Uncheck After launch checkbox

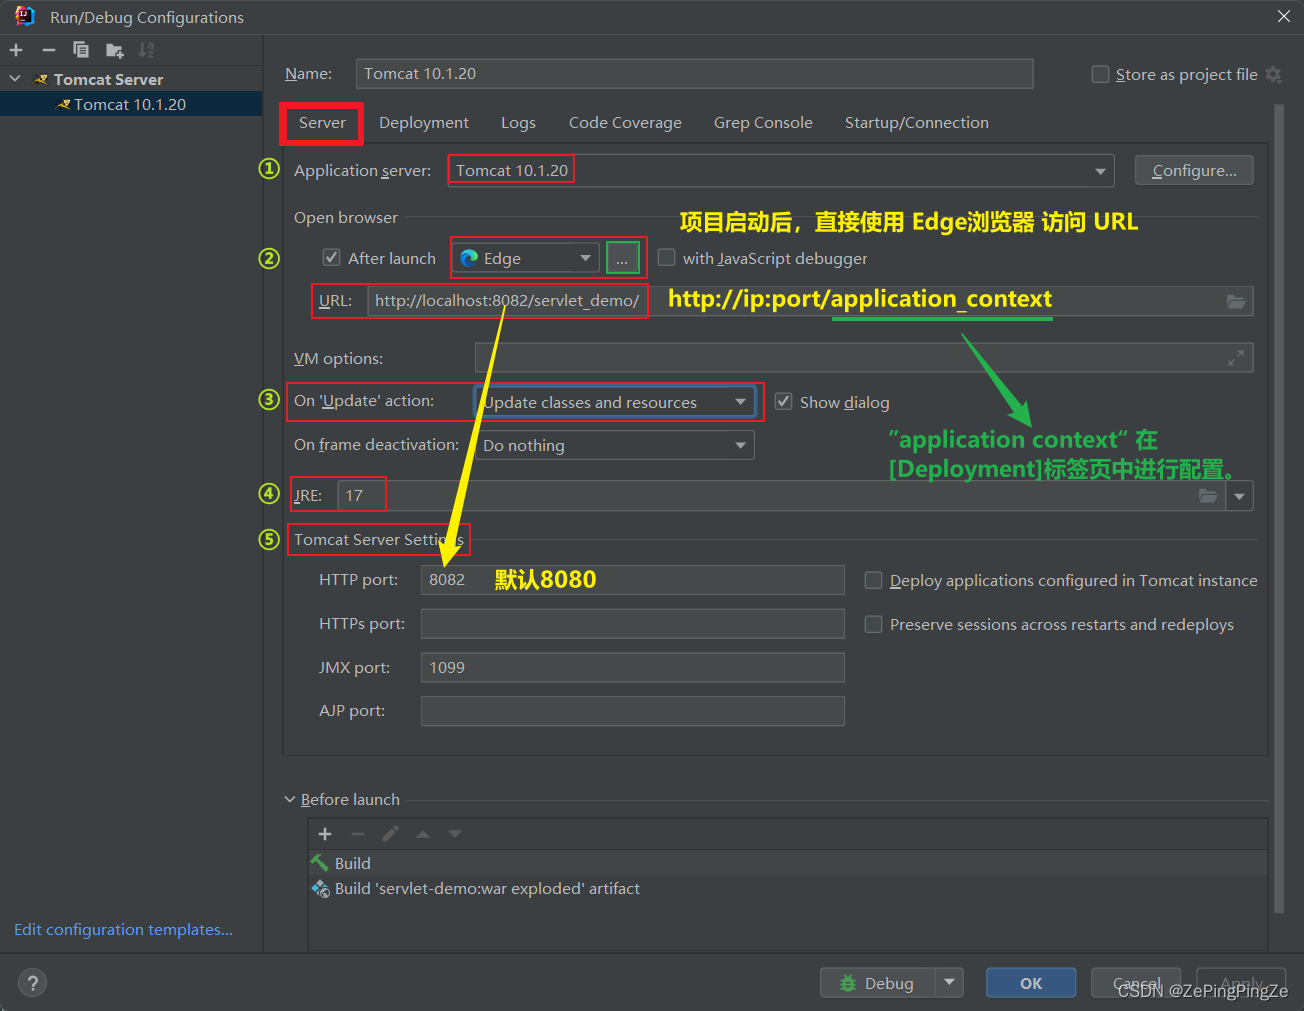(331, 257)
